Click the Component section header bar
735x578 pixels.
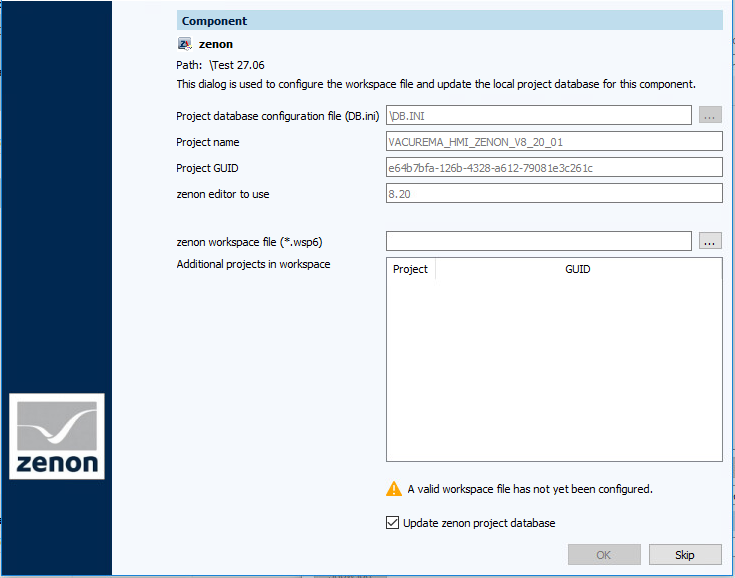pyautogui.click(x=449, y=21)
